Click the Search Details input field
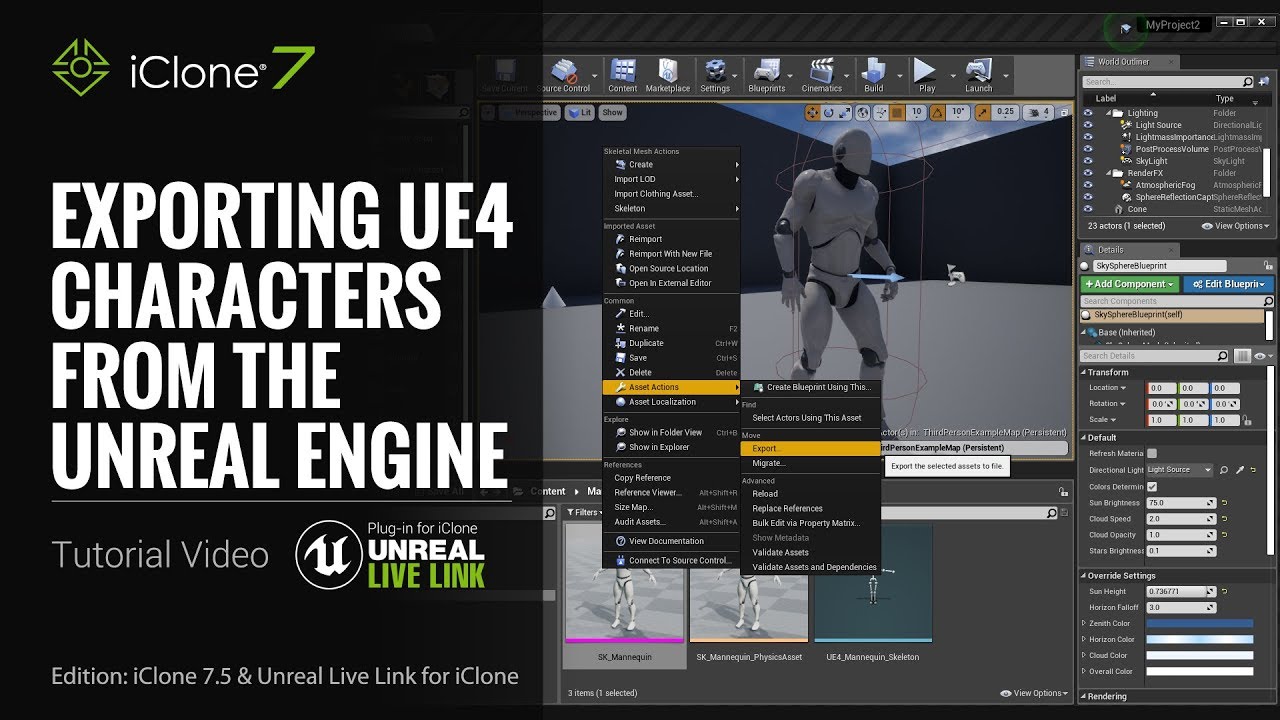 (x=1155, y=356)
